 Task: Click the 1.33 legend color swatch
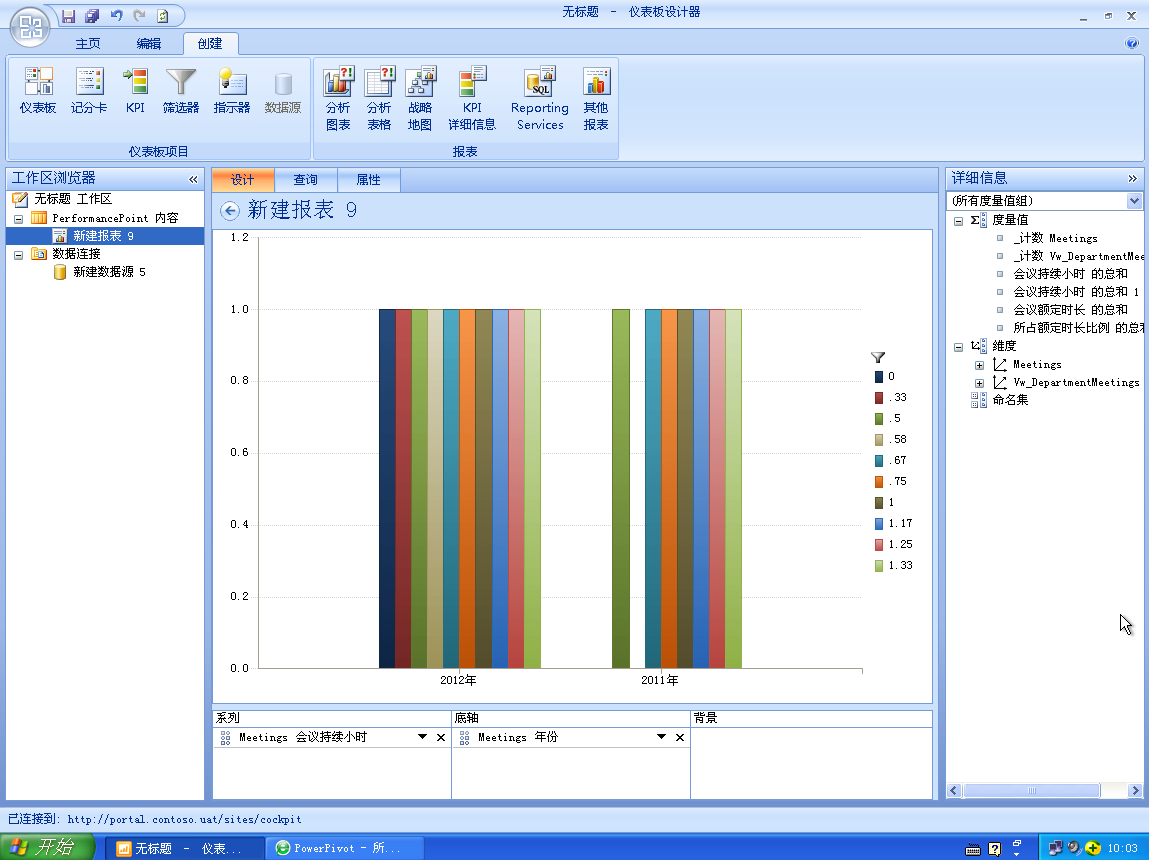coord(878,566)
